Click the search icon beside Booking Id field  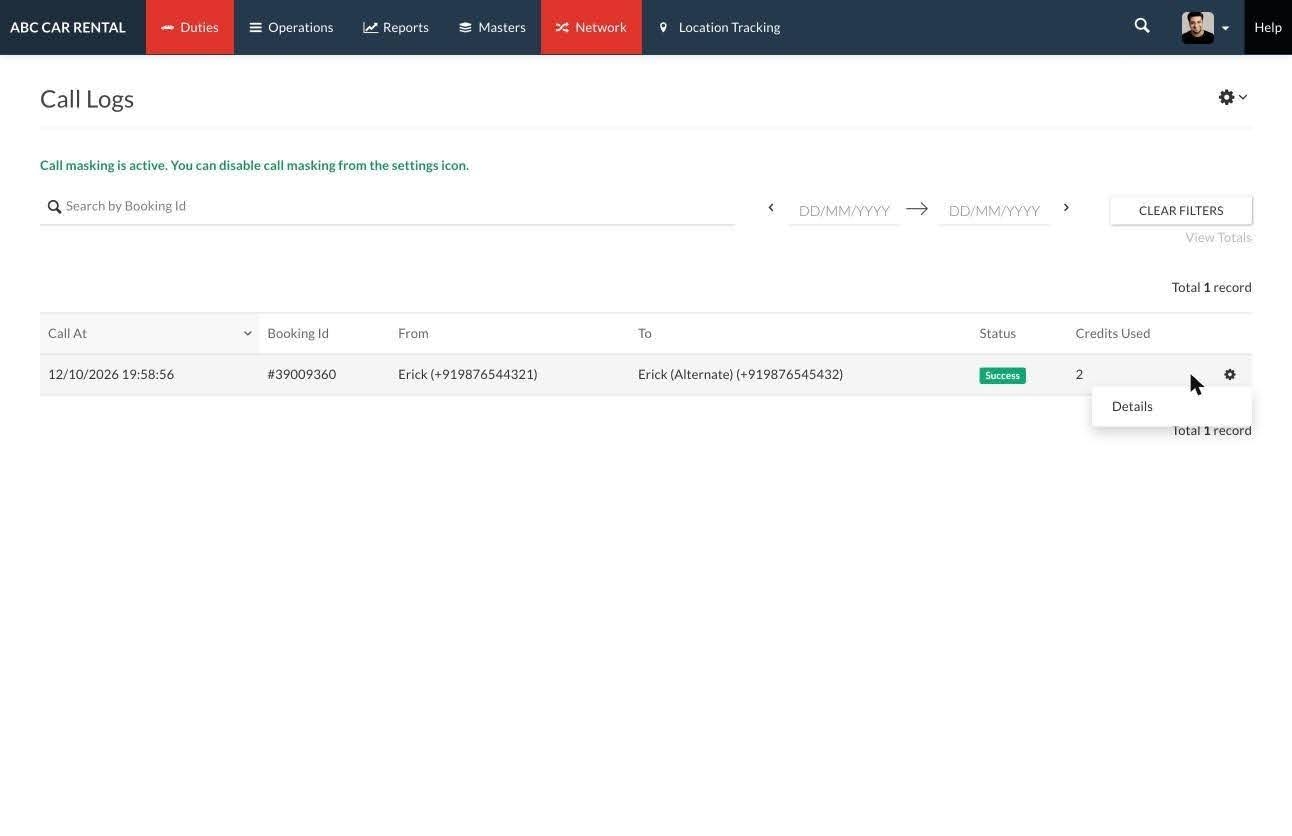point(55,207)
